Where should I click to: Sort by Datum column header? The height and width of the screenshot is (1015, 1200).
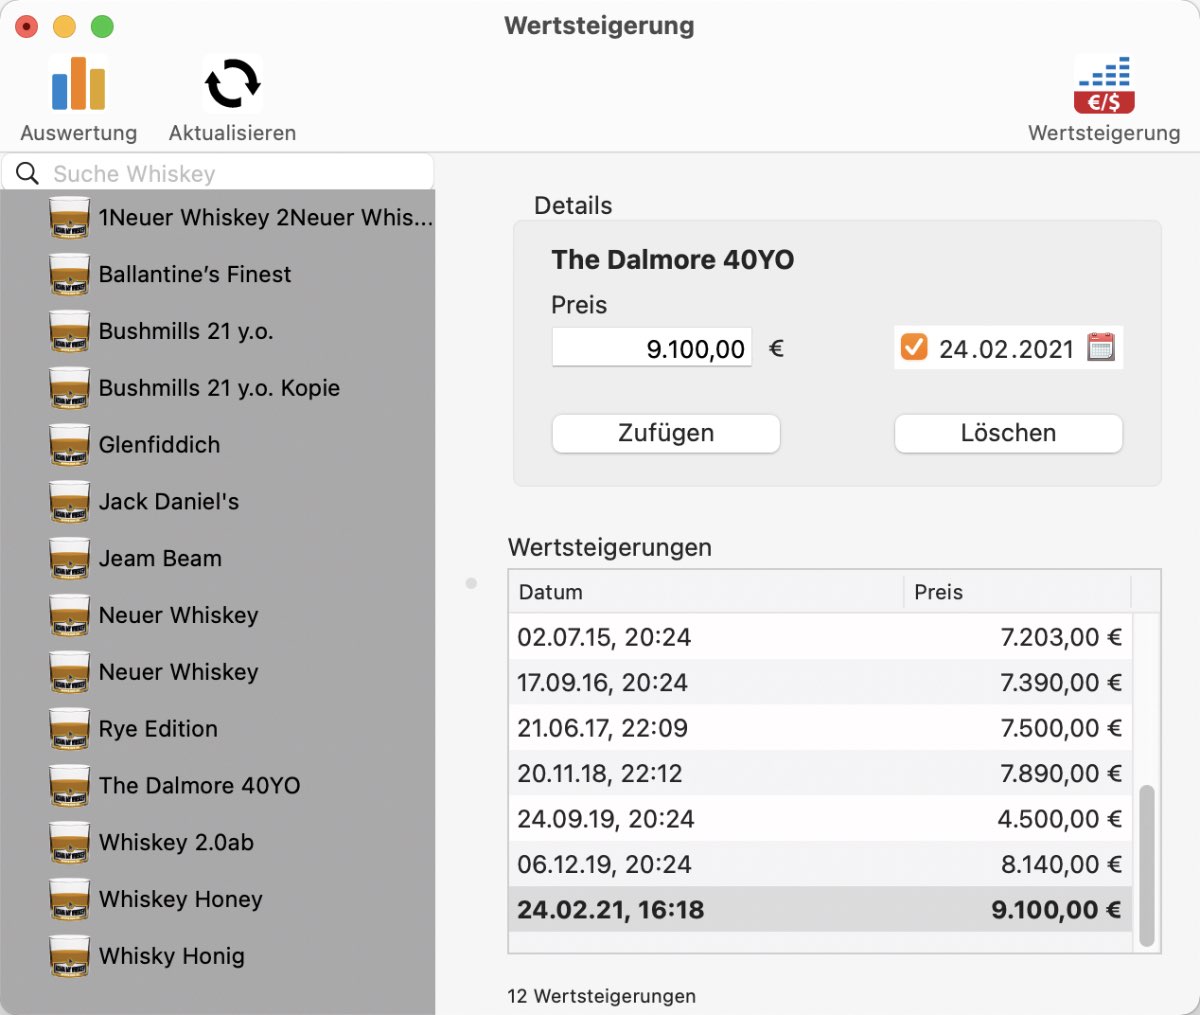pyautogui.click(x=706, y=592)
